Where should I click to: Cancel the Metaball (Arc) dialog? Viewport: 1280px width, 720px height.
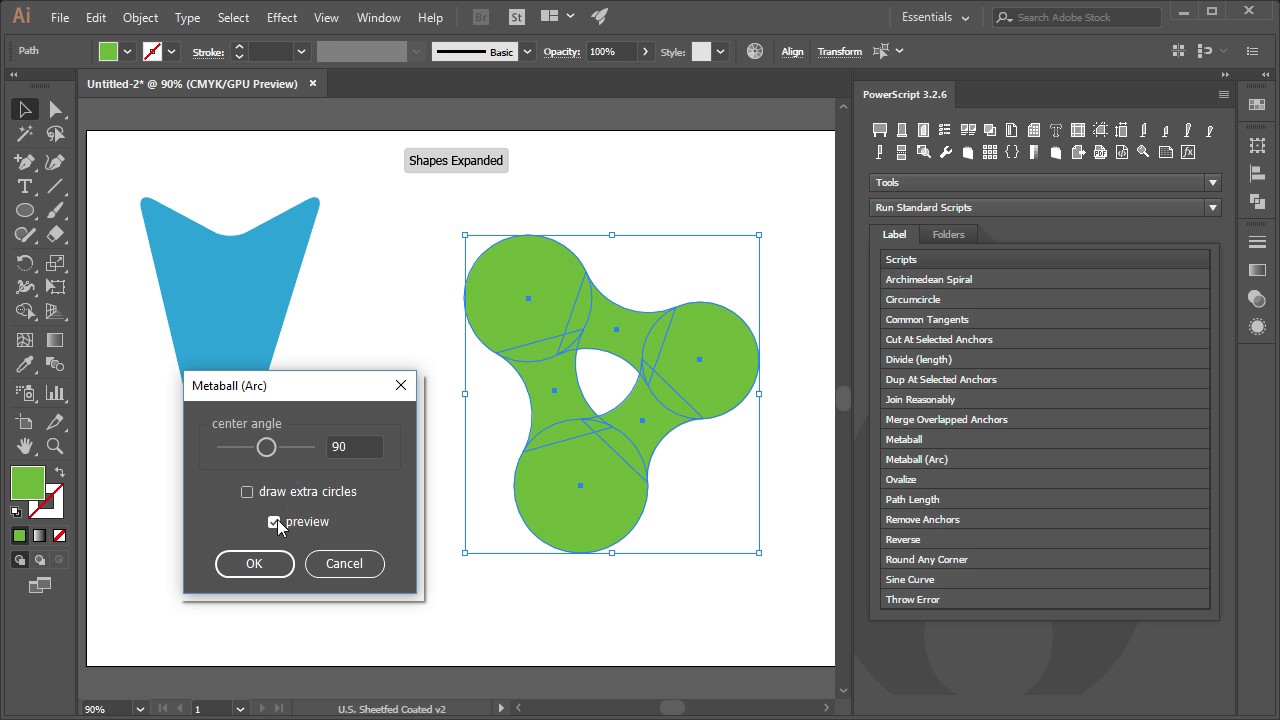[x=344, y=564]
